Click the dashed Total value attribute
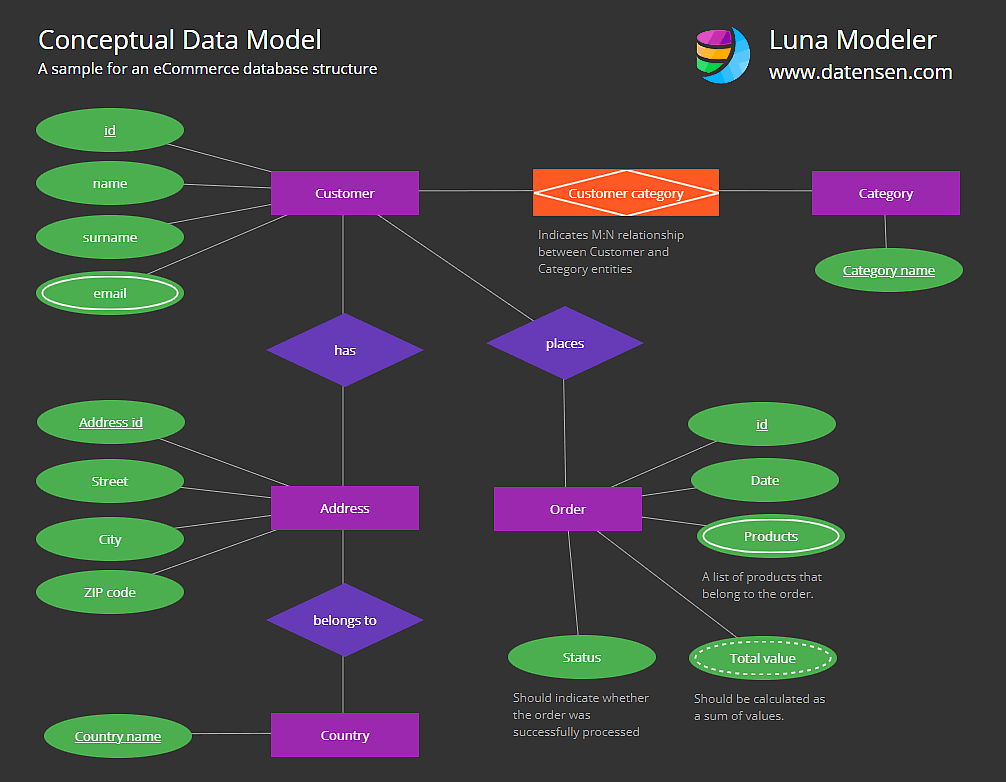1006x782 pixels. (762, 658)
